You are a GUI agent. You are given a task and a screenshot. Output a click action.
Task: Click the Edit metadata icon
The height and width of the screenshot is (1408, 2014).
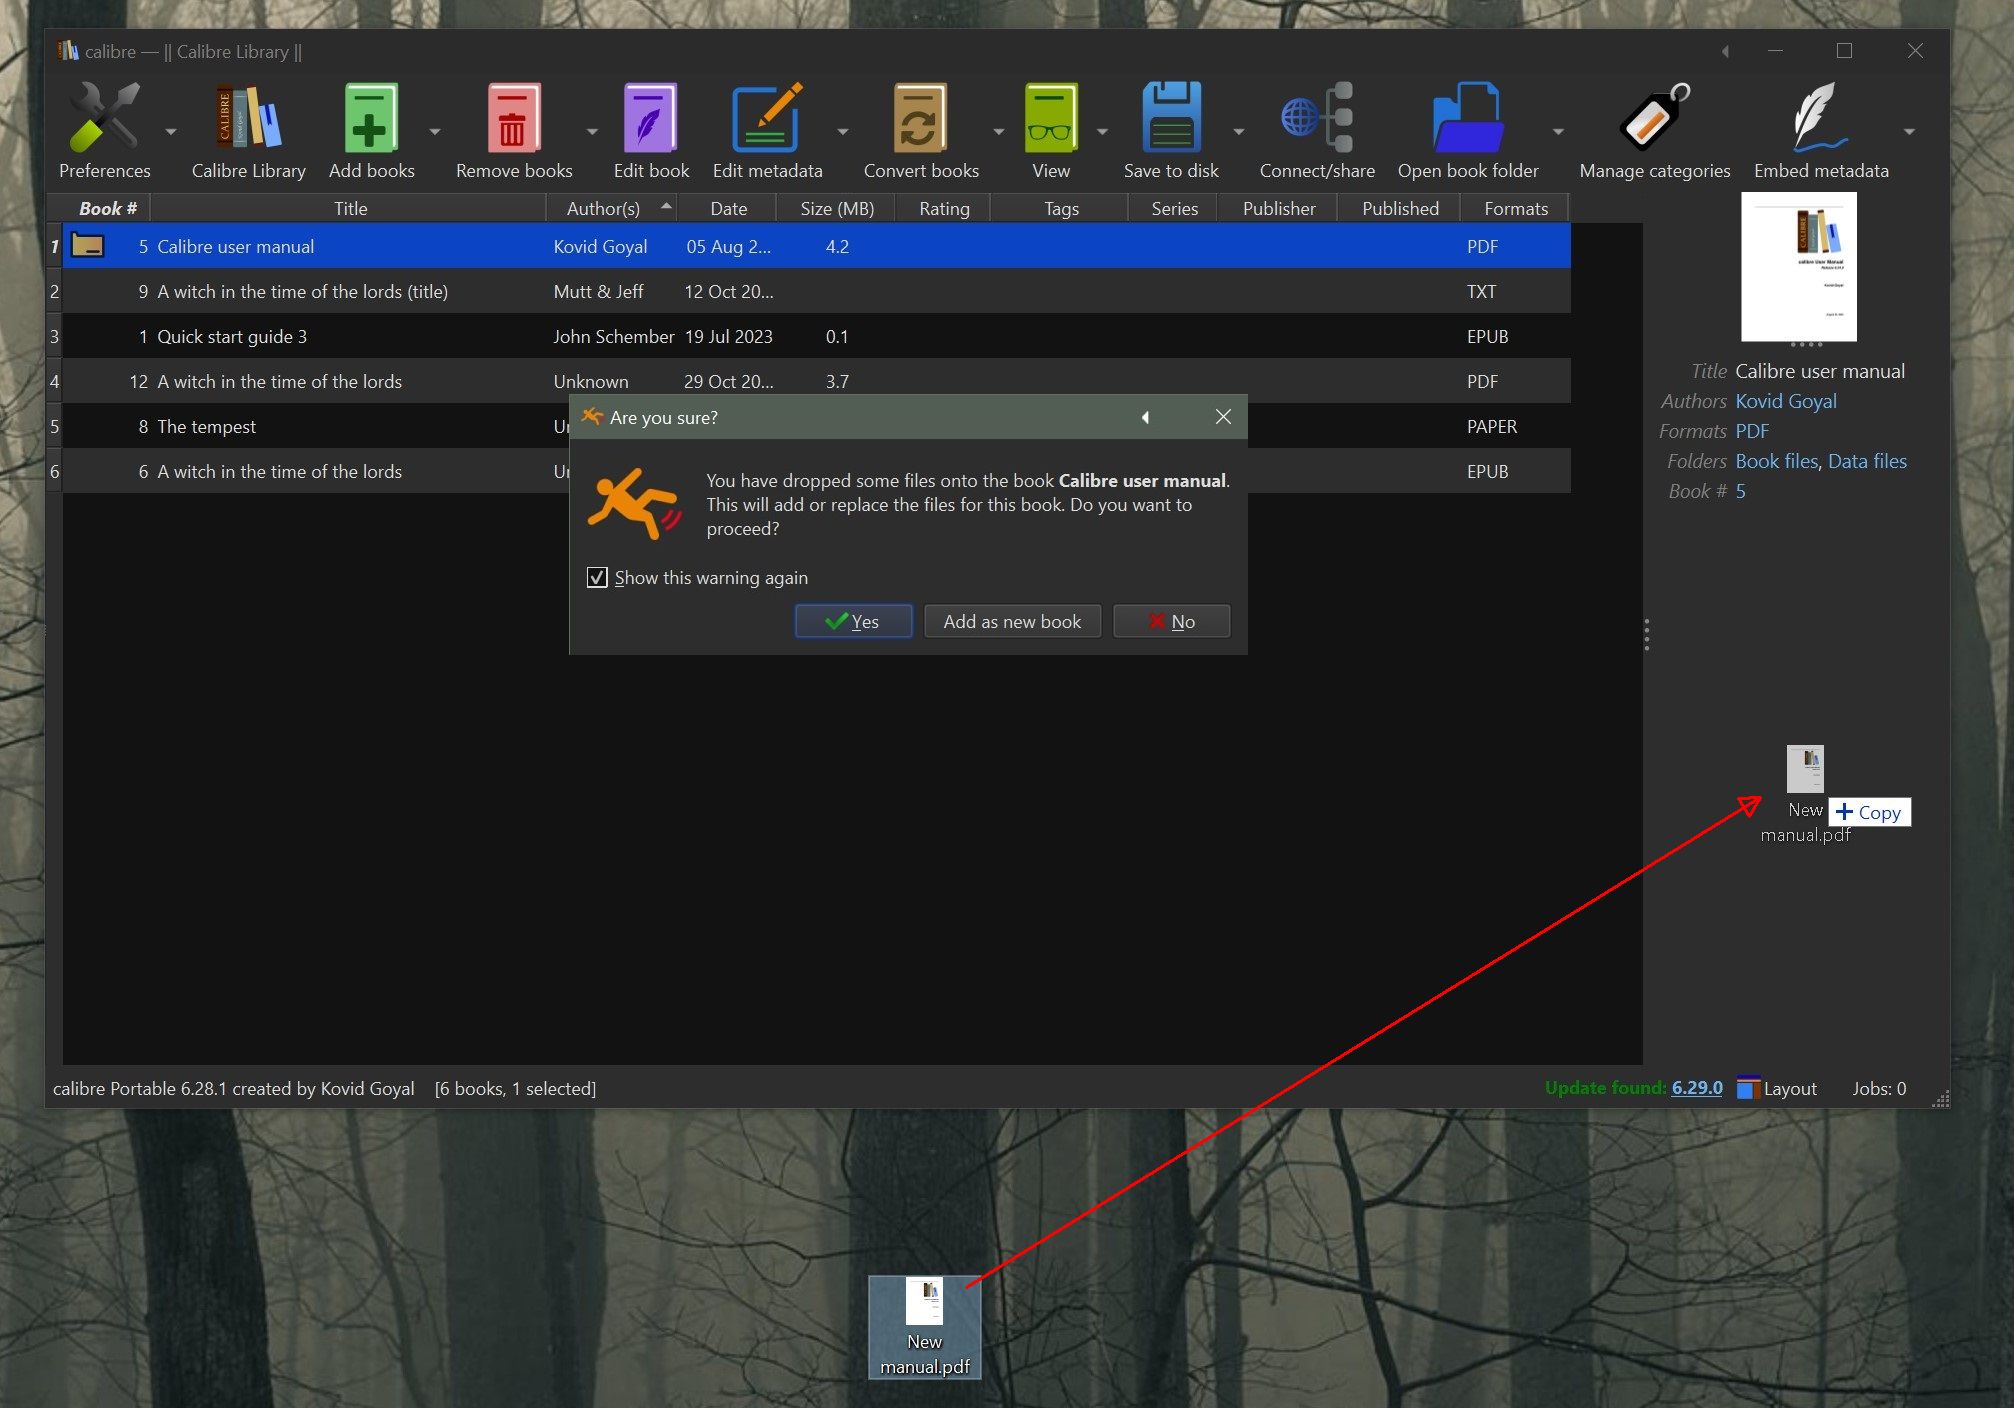pos(767,117)
